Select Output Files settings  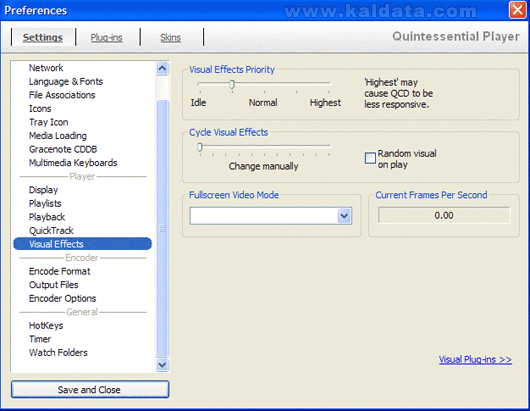[53, 285]
